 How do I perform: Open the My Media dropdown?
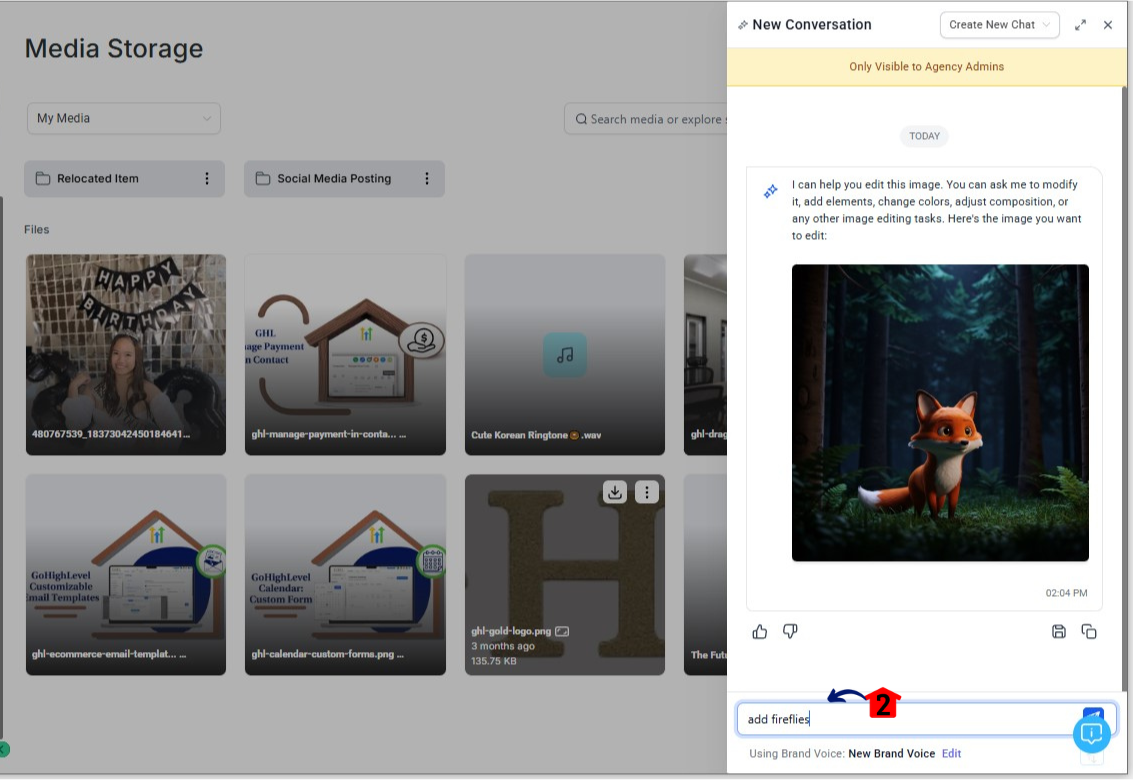tap(124, 118)
